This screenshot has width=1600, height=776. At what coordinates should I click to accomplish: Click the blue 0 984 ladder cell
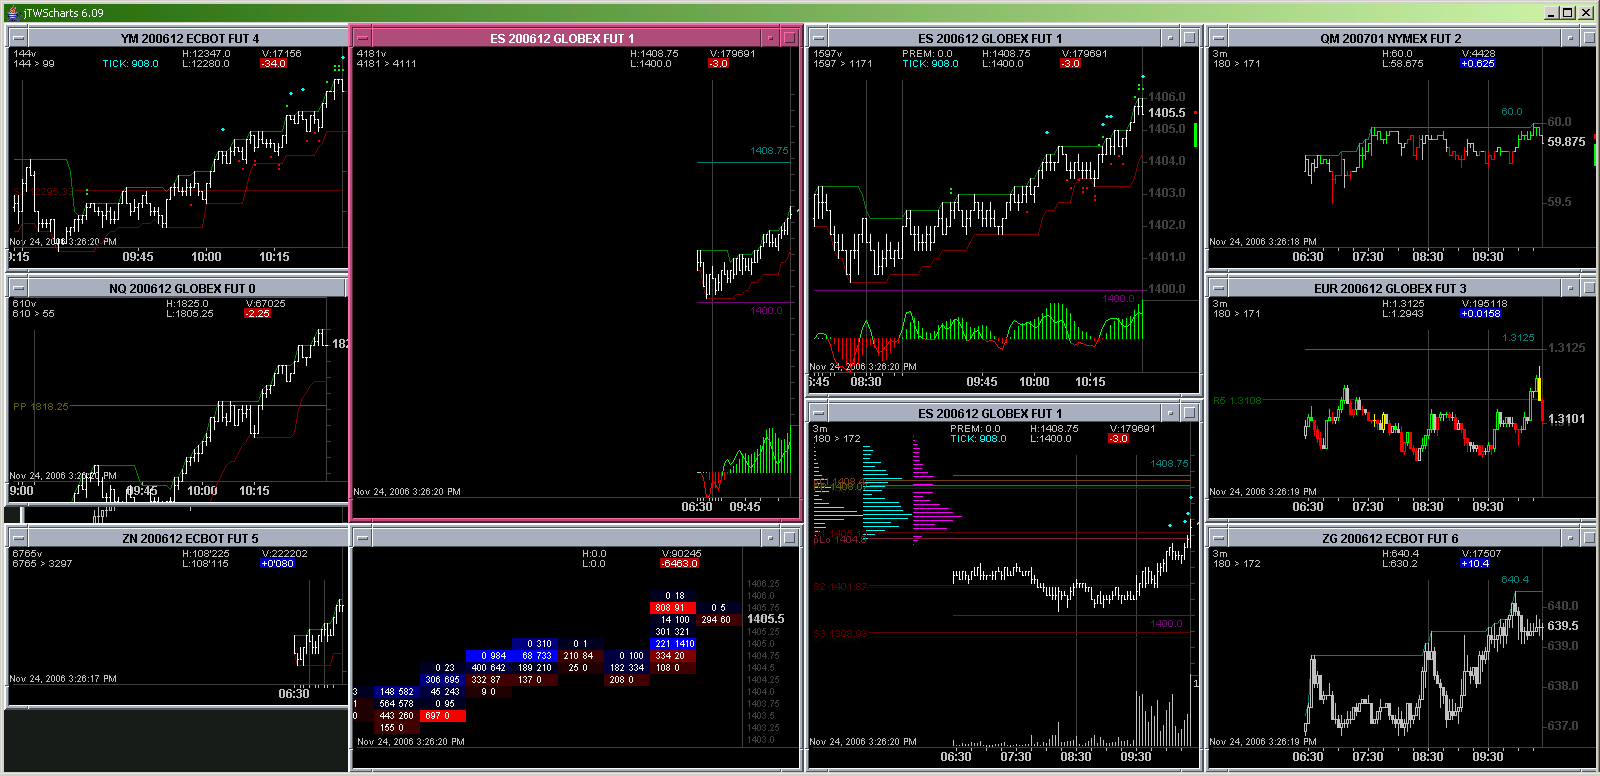click(490, 655)
